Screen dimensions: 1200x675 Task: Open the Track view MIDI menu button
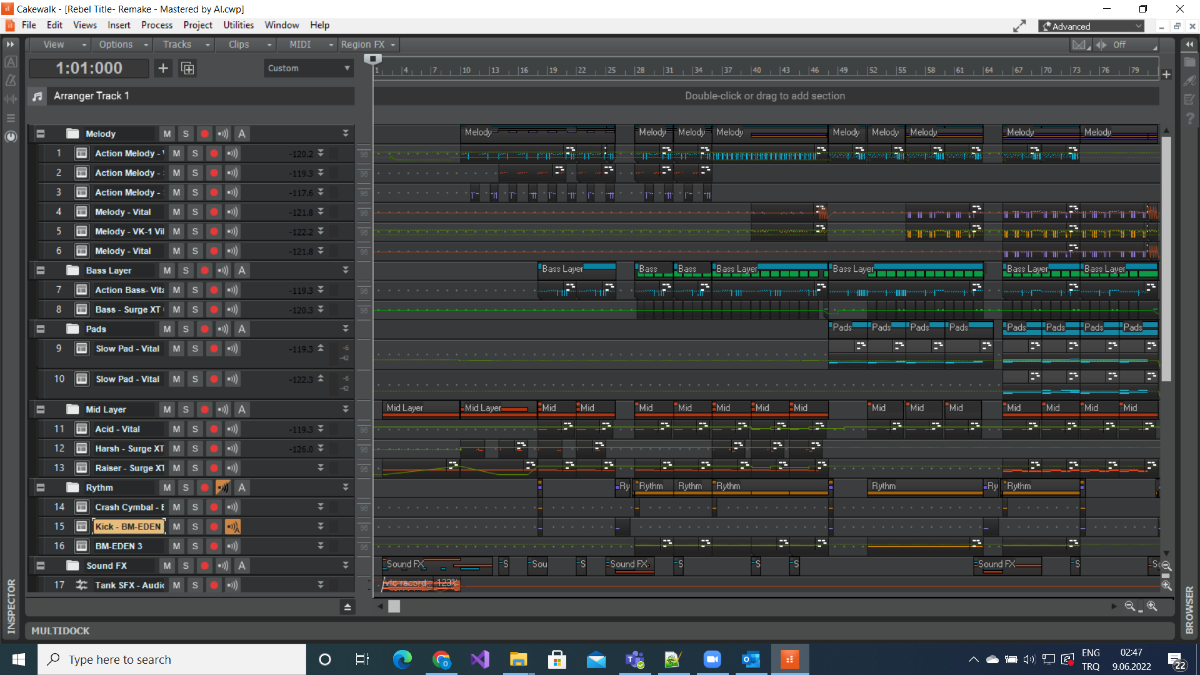pos(306,44)
